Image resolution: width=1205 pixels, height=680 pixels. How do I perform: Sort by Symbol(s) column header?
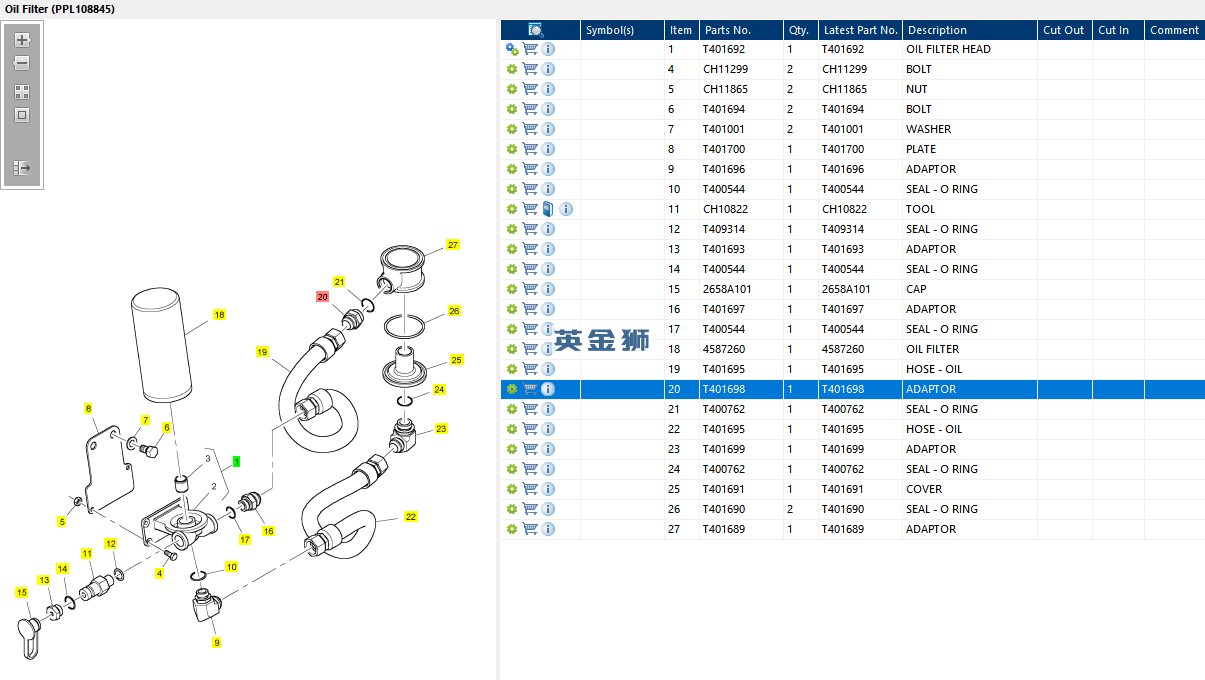[x=622, y=30]
